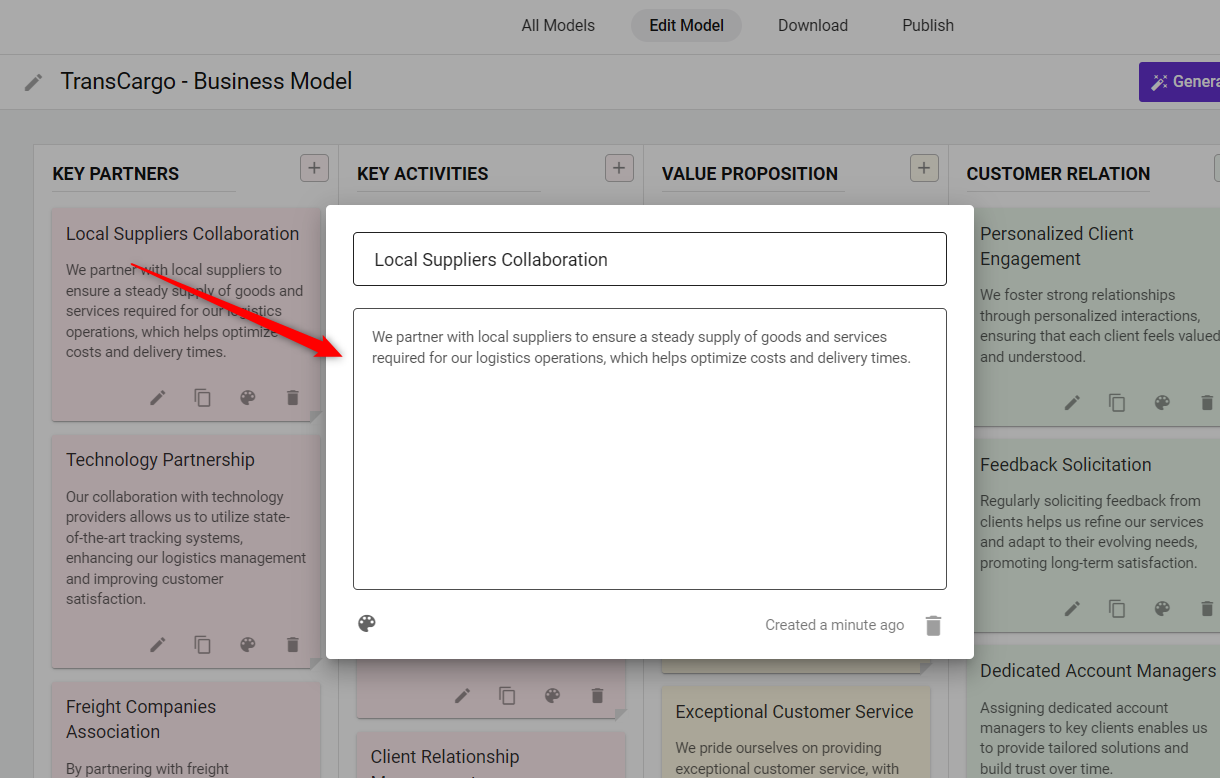Add a new Value Proposition card
Viewport: 1220px width, 778px height.
(x=924, y=168)
